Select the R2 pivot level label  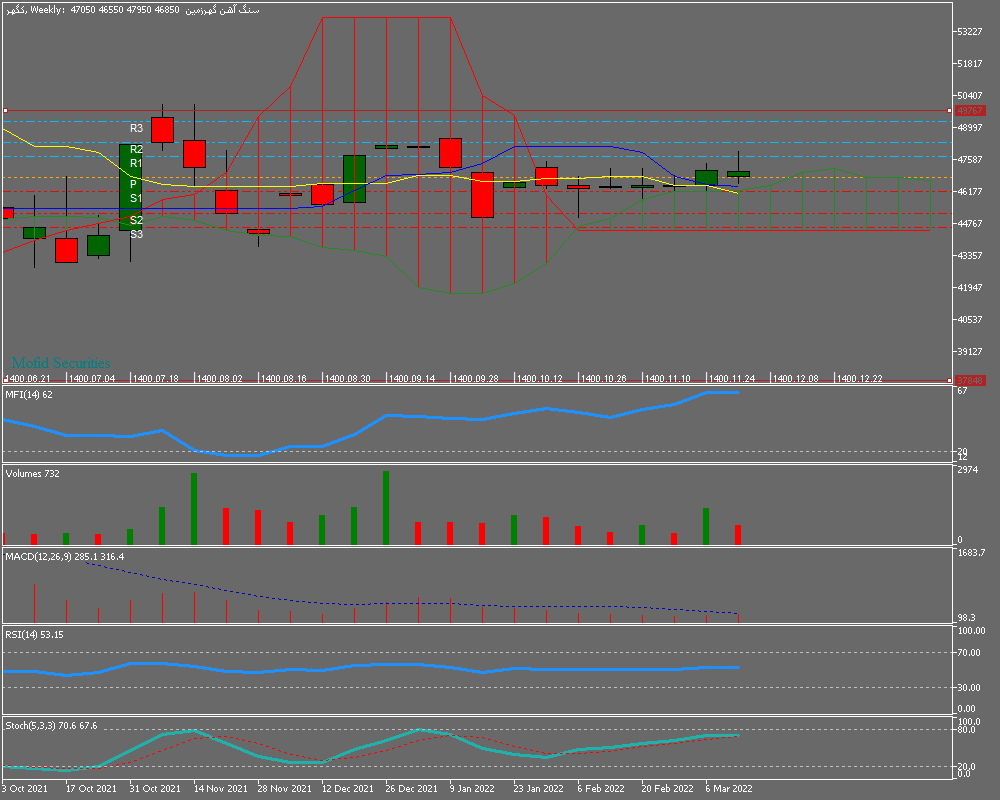coord(136,149)
